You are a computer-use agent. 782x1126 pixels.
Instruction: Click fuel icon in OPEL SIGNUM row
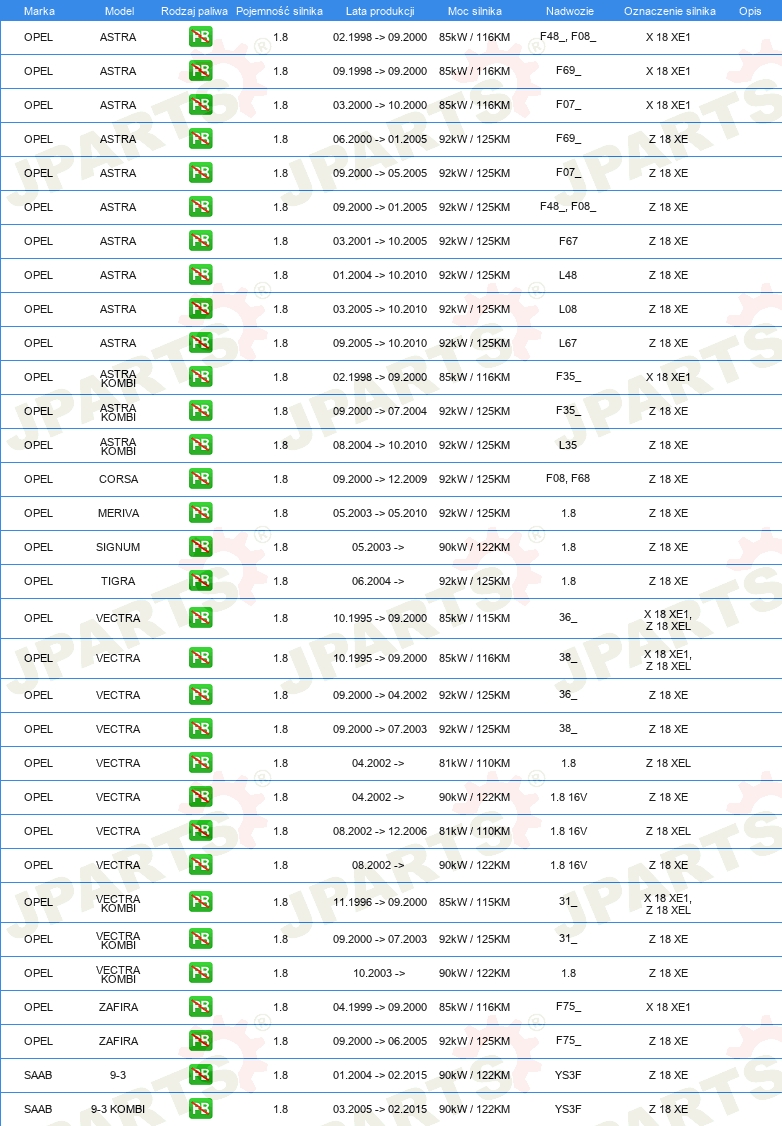[200, 546]
